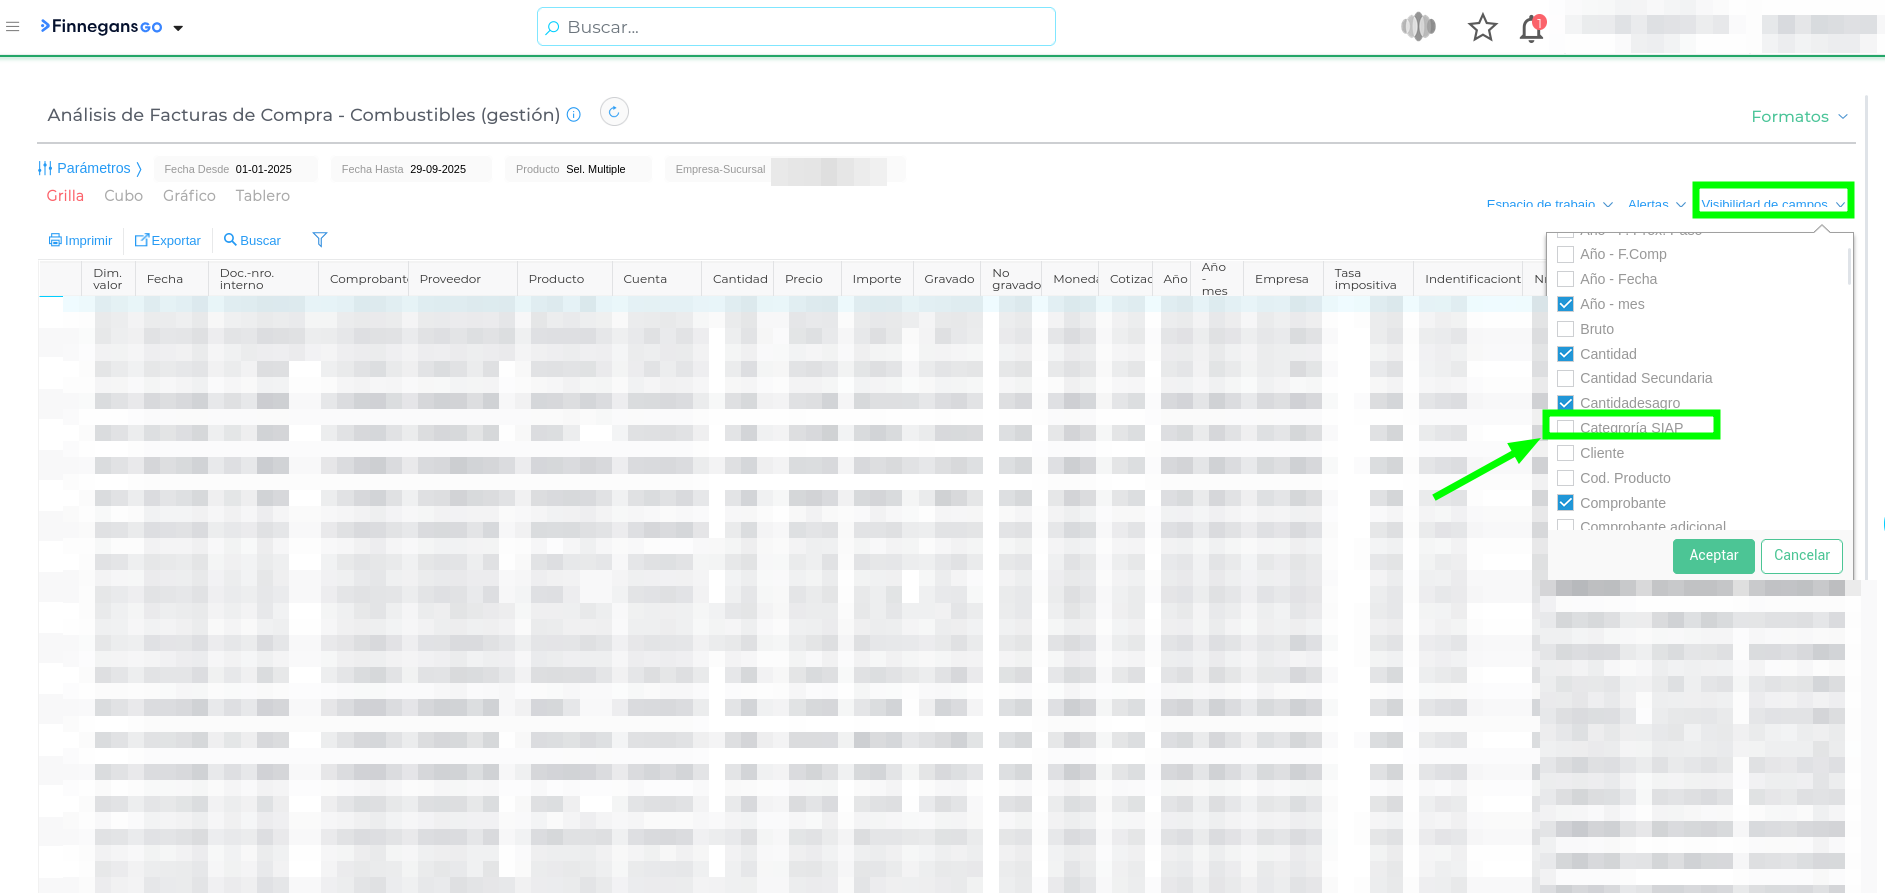Image resolution: width=1885 pixels, height=893 pixels.
Task: Click the info icon beside report title
Action: (574, 115)
